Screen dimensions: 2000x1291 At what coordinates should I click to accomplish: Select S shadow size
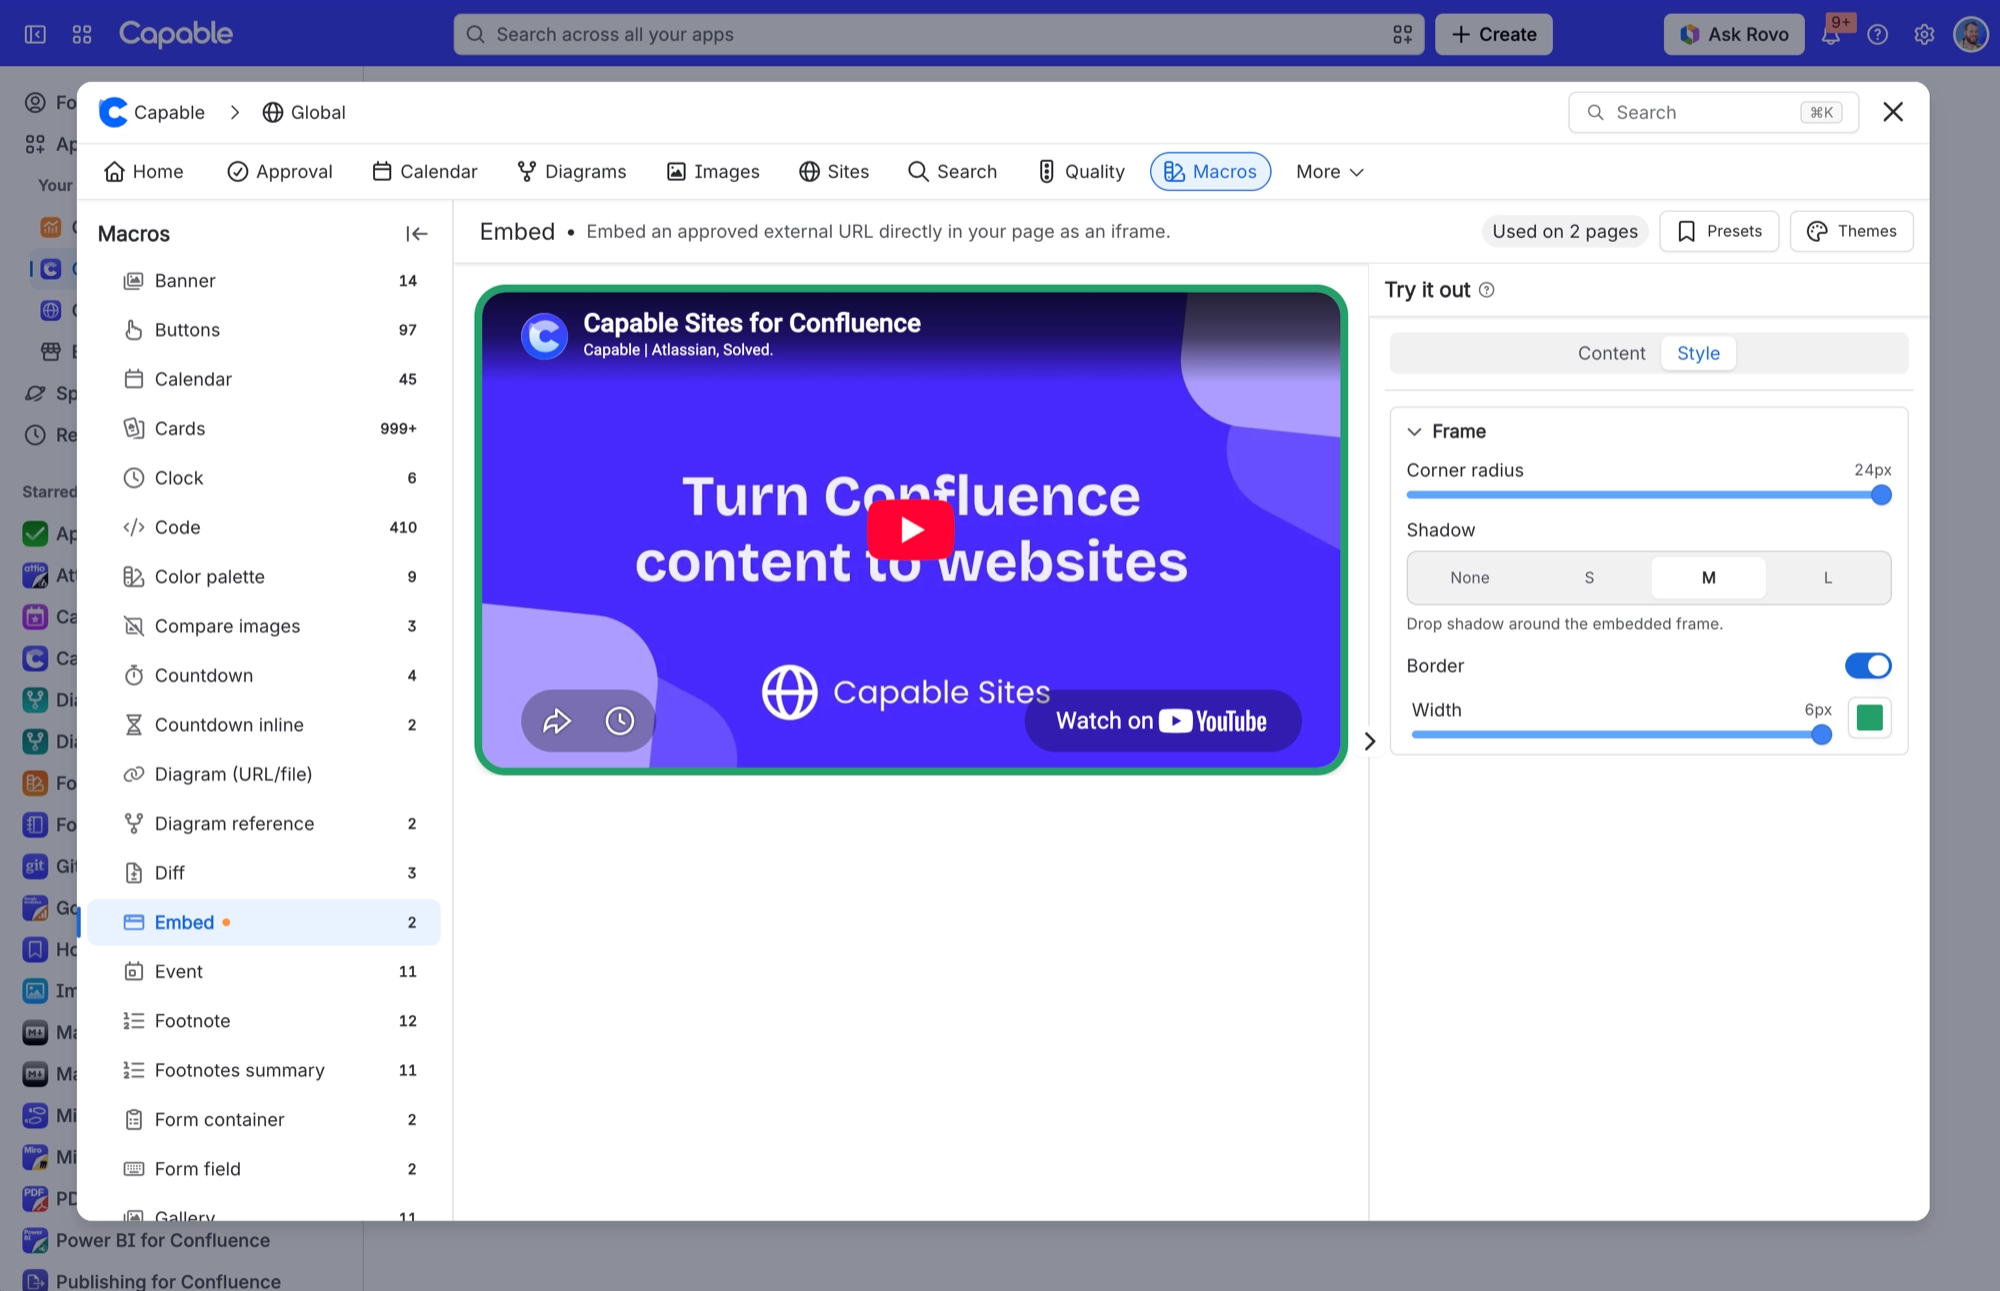[x=1589, y=578]
